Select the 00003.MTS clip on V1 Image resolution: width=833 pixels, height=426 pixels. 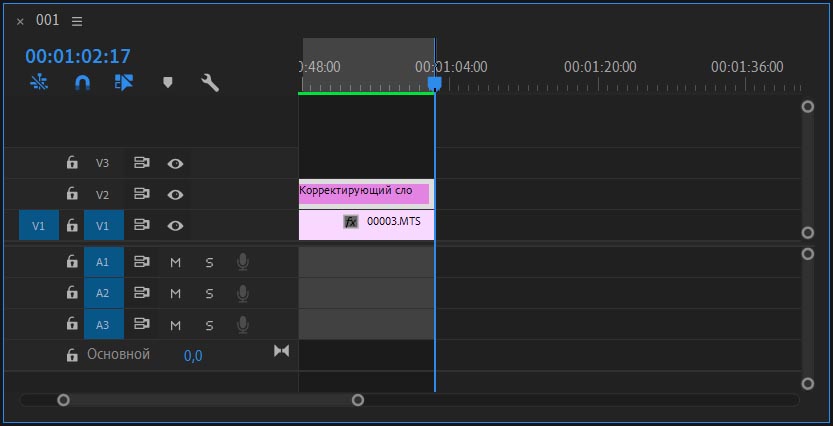tap(367, 225)
